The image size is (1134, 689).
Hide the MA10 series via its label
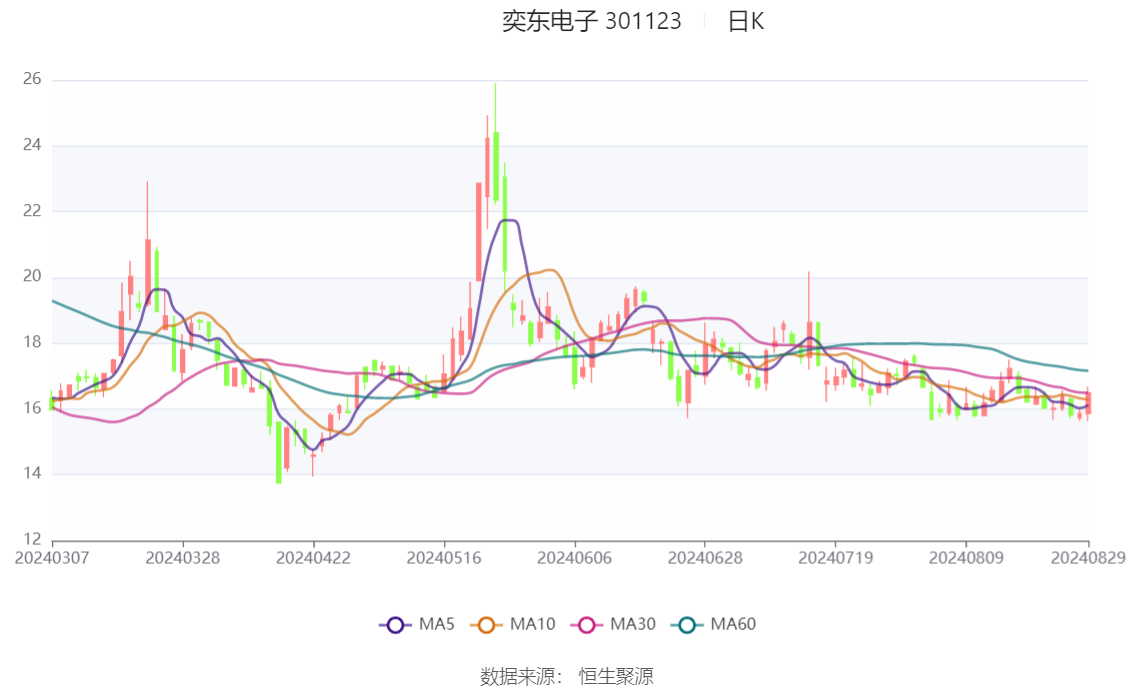coord(532,624)
